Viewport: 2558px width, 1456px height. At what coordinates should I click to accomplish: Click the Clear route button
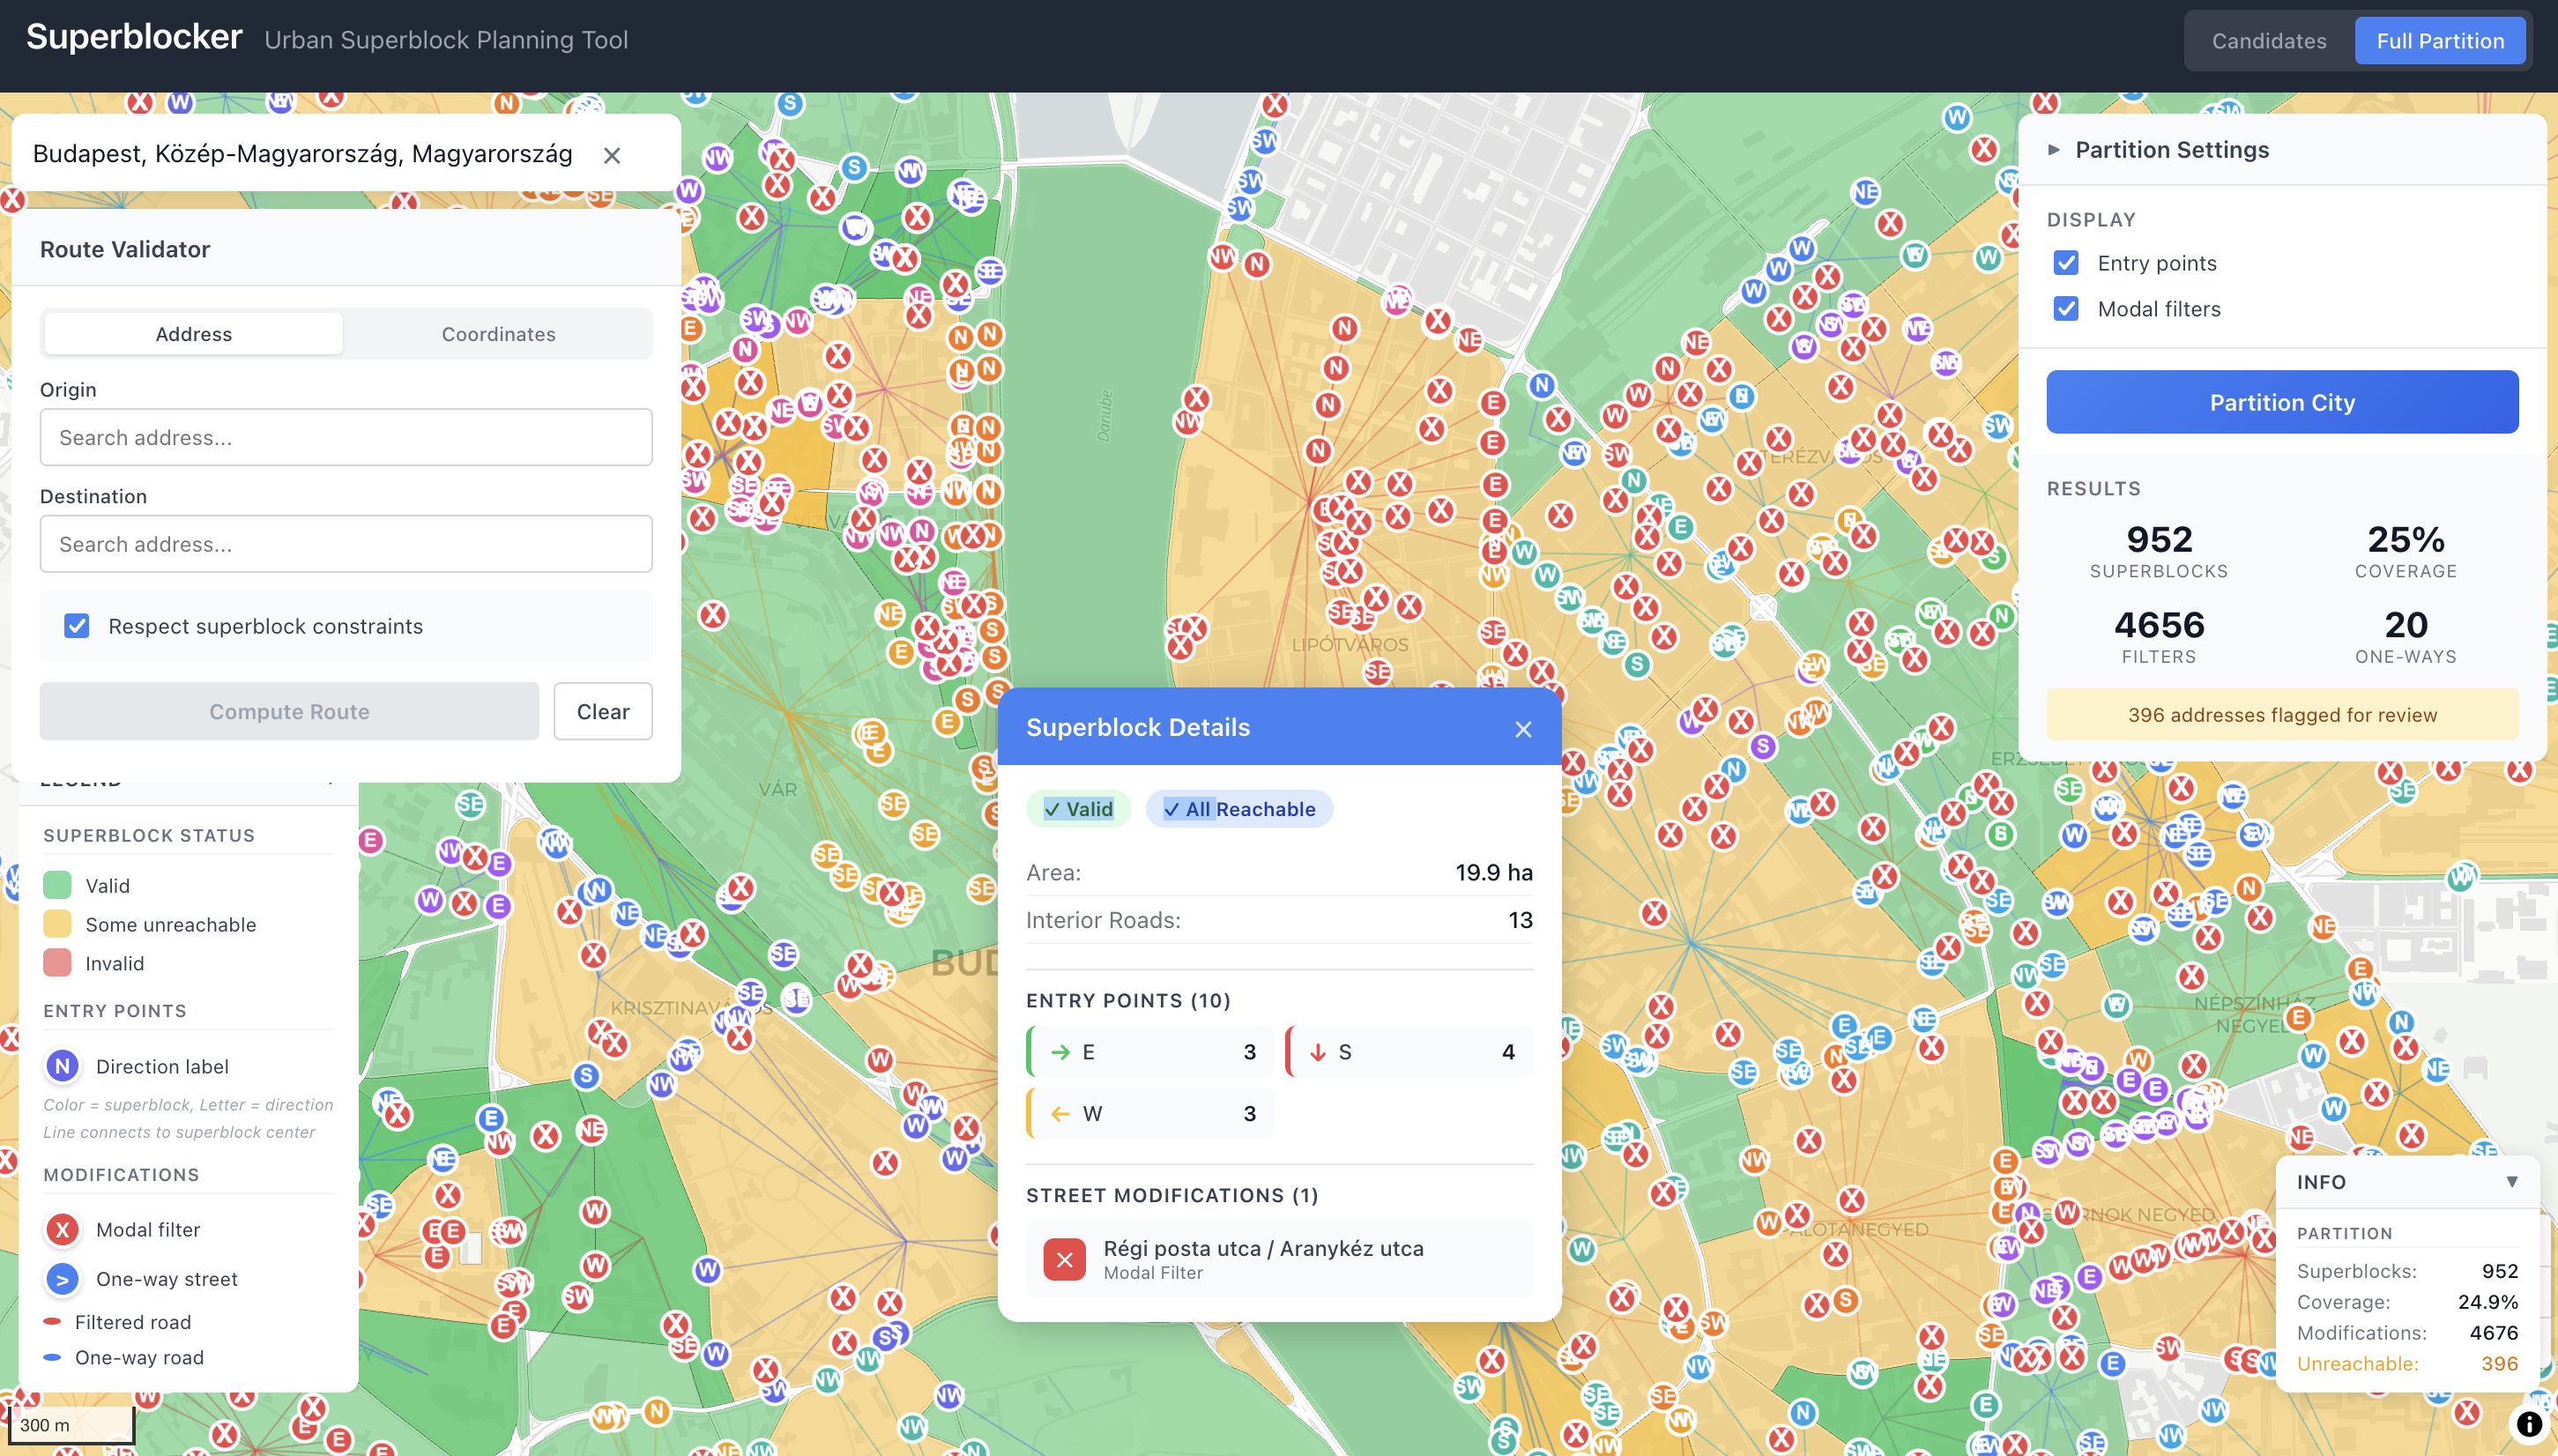602,711
